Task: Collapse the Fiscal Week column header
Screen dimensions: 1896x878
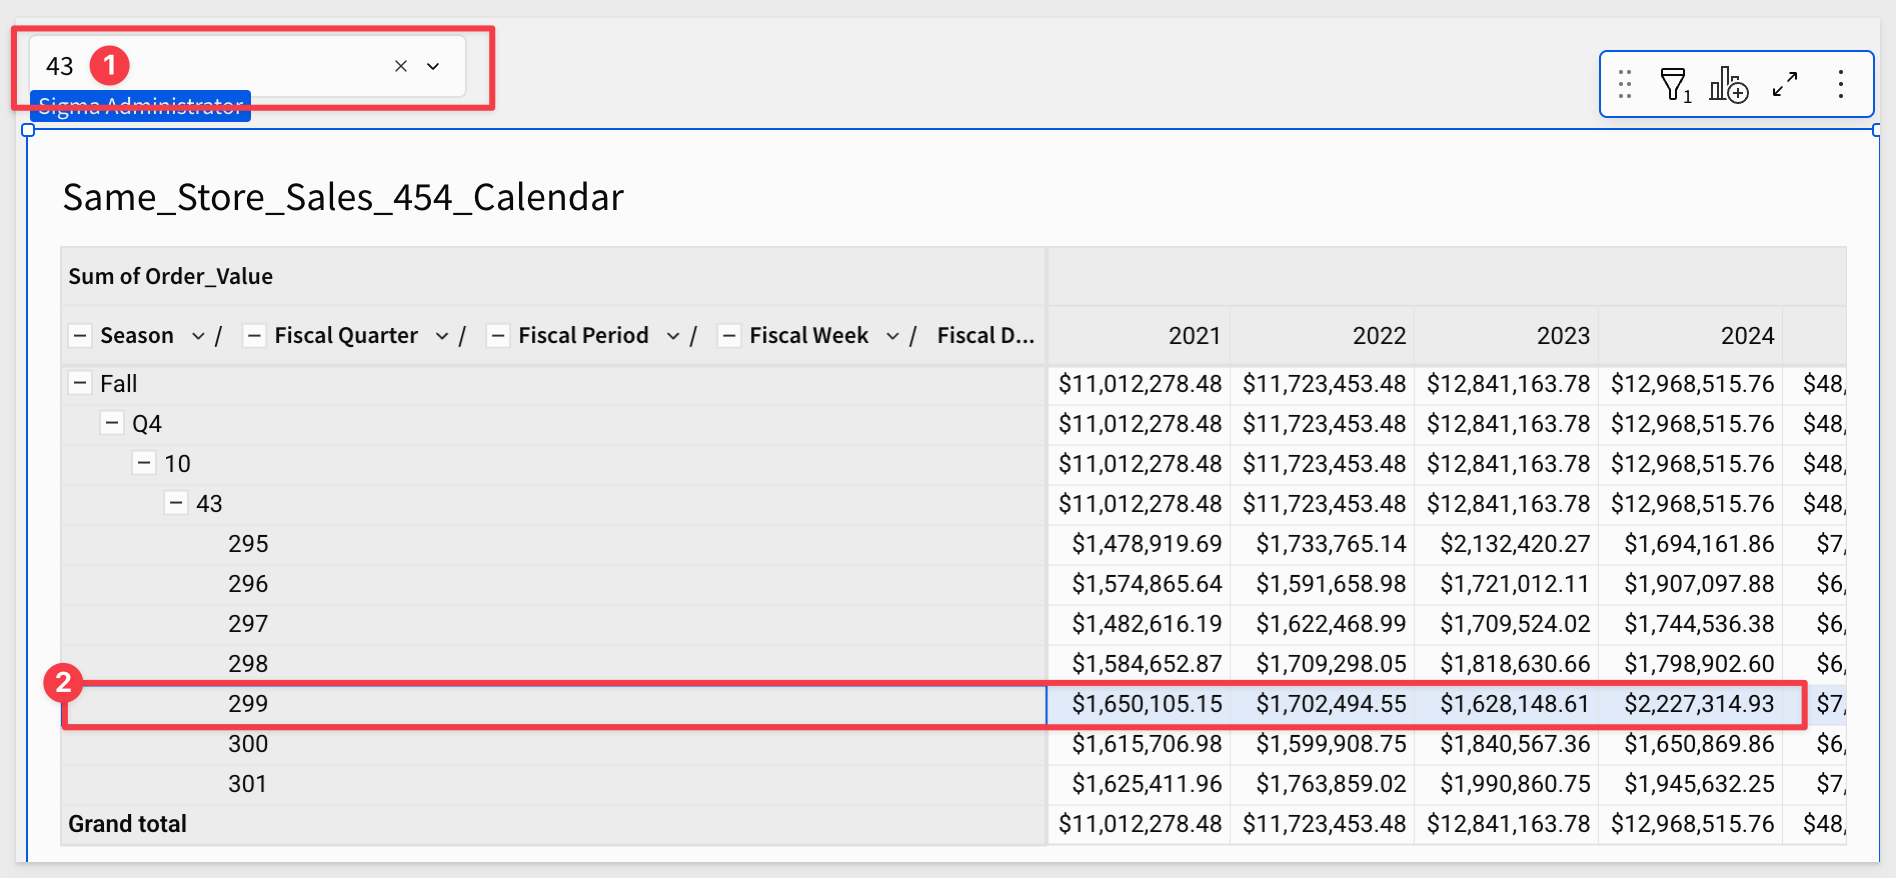Action: click(729, 336)
